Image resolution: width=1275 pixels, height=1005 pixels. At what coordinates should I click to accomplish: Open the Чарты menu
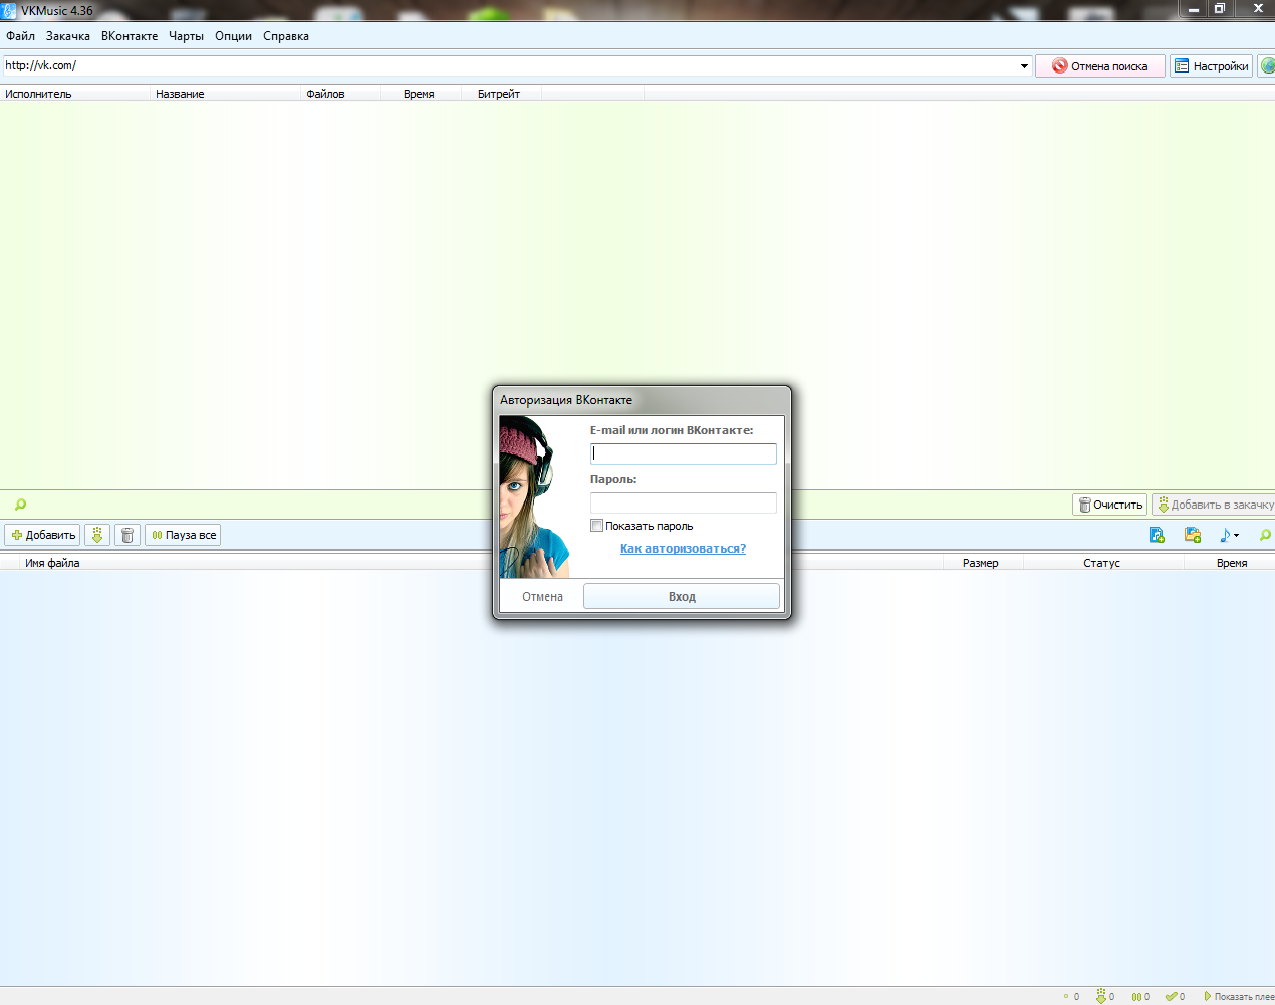[186, 36]
